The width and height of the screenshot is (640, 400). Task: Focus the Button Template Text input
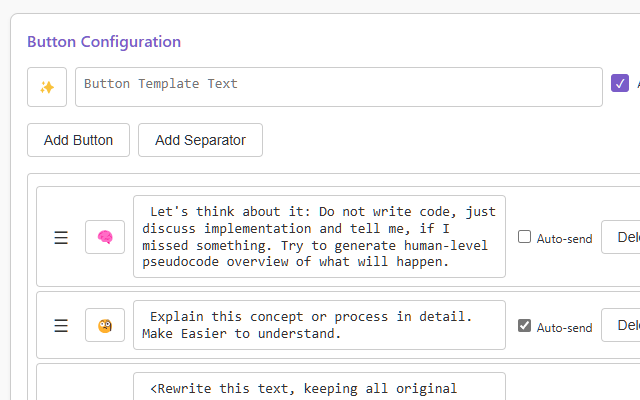pyautogui.click(x=338, y=87)
